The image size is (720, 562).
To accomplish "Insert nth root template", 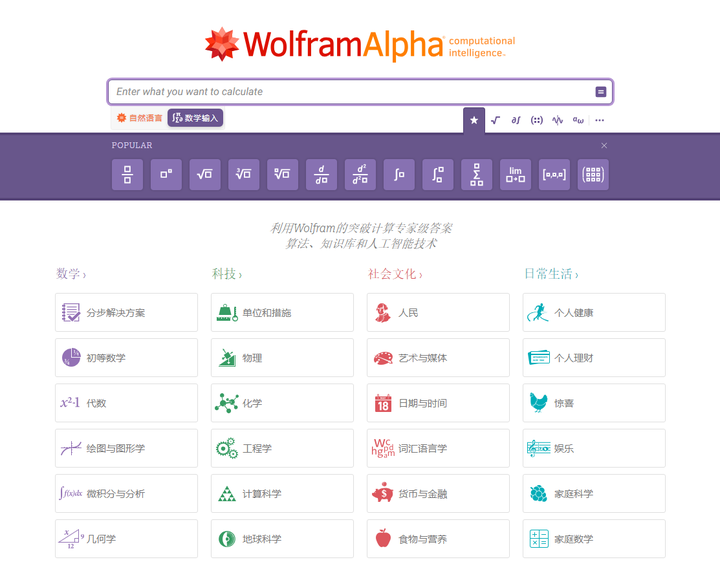I will (282, 174).
